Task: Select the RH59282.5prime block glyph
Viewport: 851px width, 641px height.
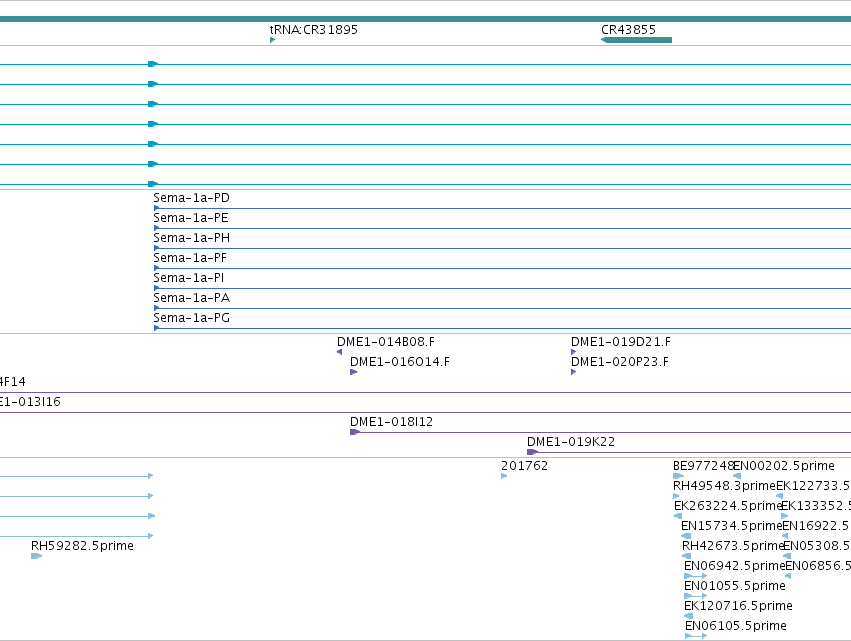Action: (x=36, y=556)
